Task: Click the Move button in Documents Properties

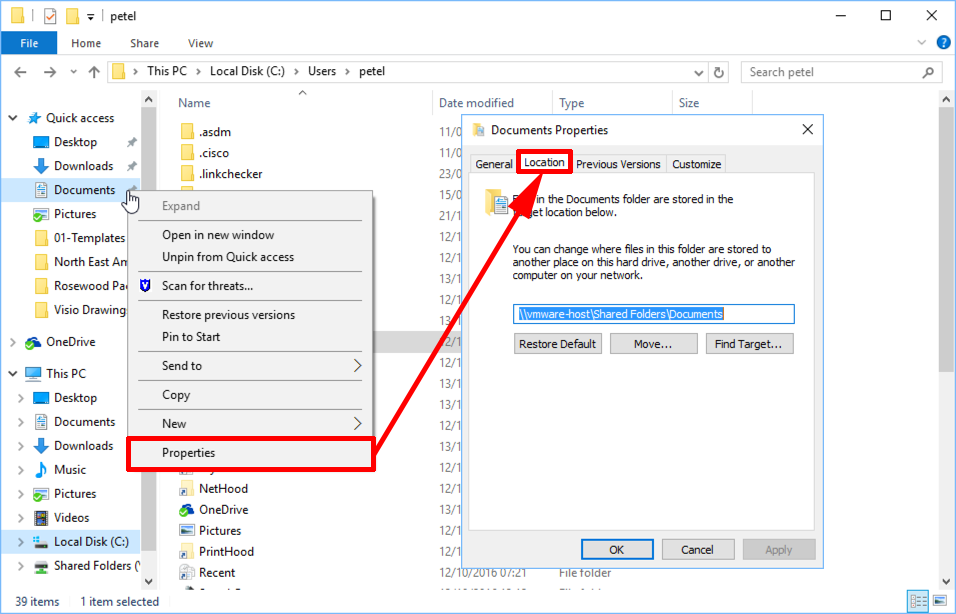Action: click(x=653, y=343)
